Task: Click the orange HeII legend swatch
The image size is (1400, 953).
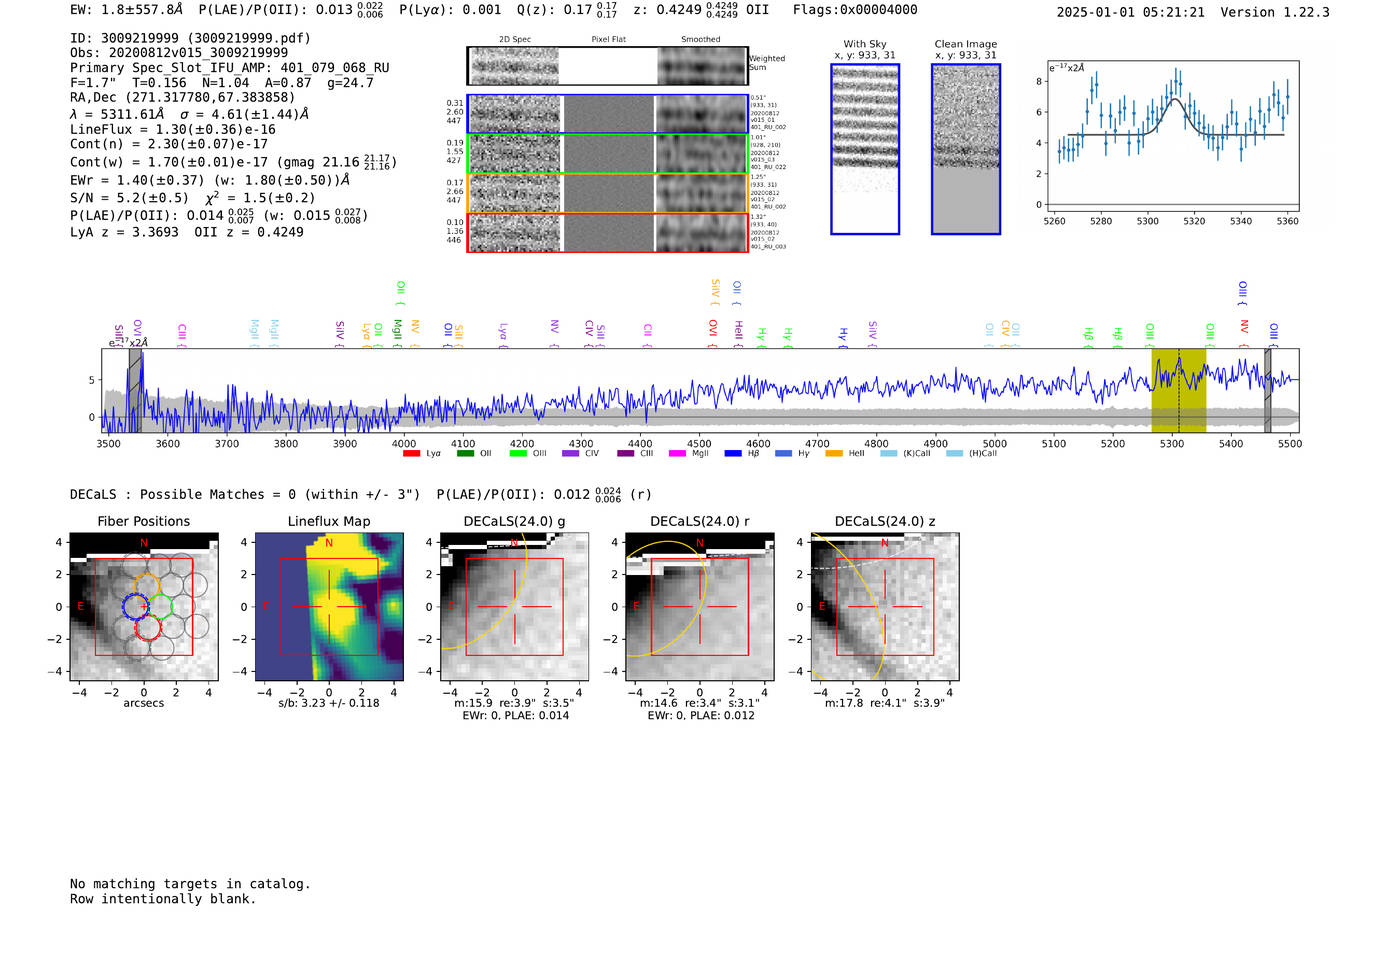Action: [x=834, y=454]
